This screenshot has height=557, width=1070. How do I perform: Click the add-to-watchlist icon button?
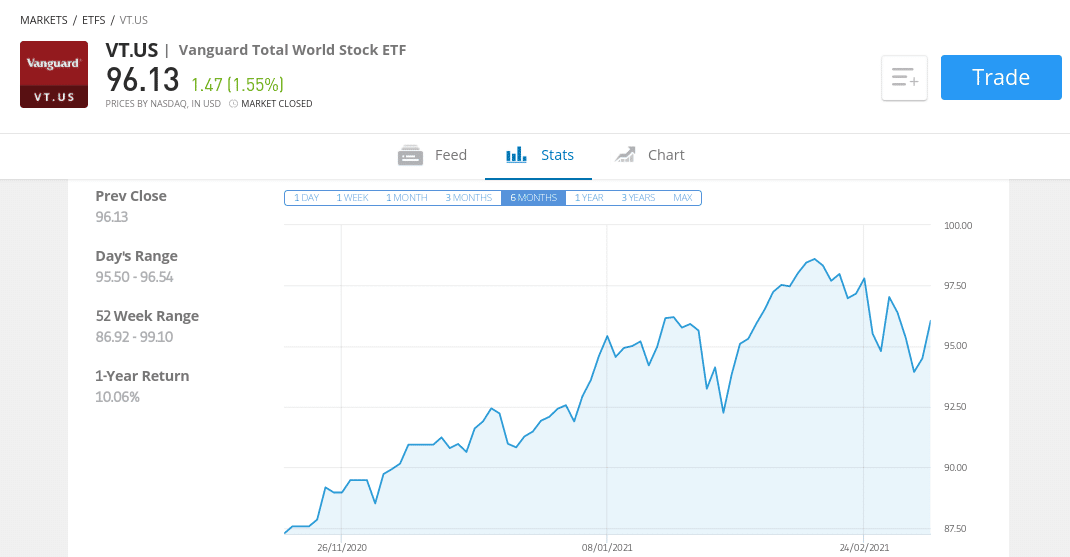(x=904, y=78)
